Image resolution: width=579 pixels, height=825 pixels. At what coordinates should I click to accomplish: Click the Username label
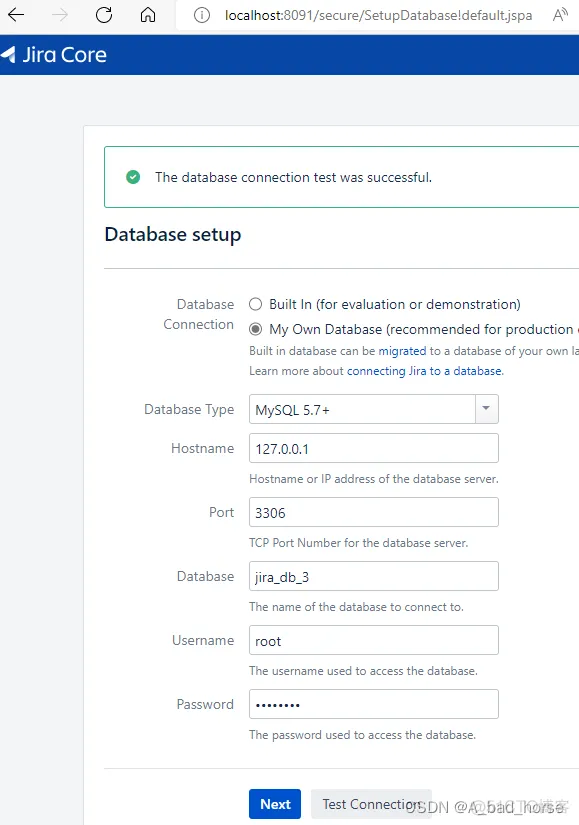click(x=203, y=640)
